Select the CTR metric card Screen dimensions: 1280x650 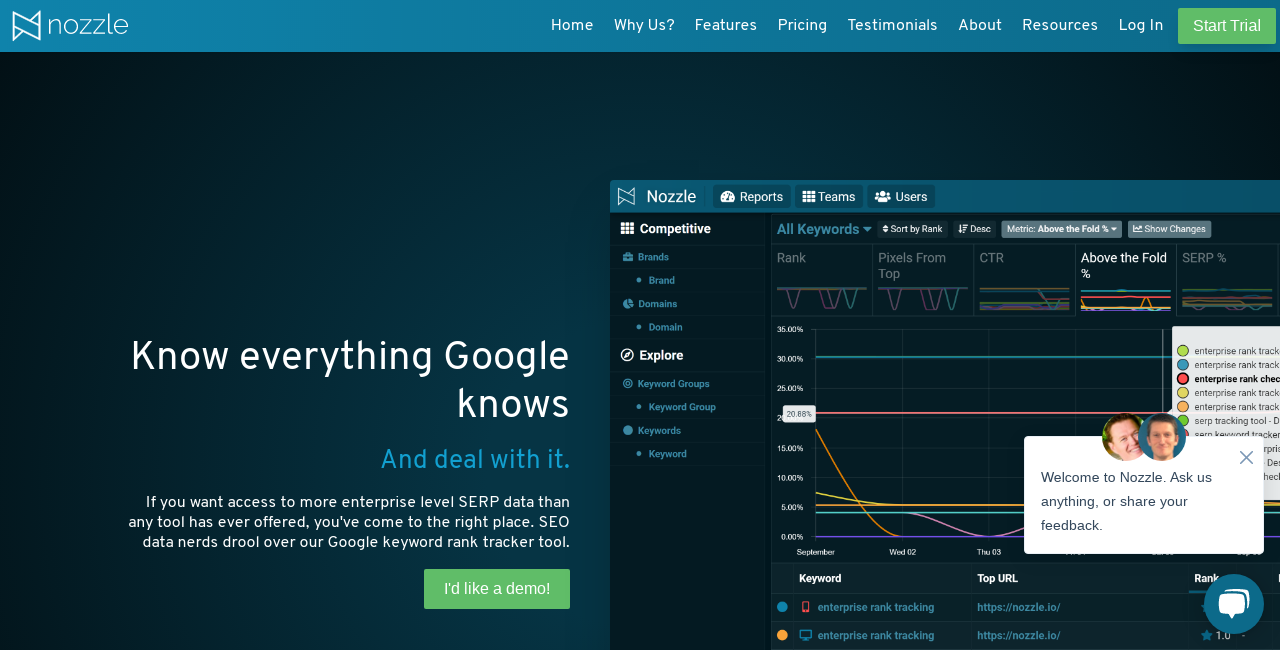(1025, 280)
